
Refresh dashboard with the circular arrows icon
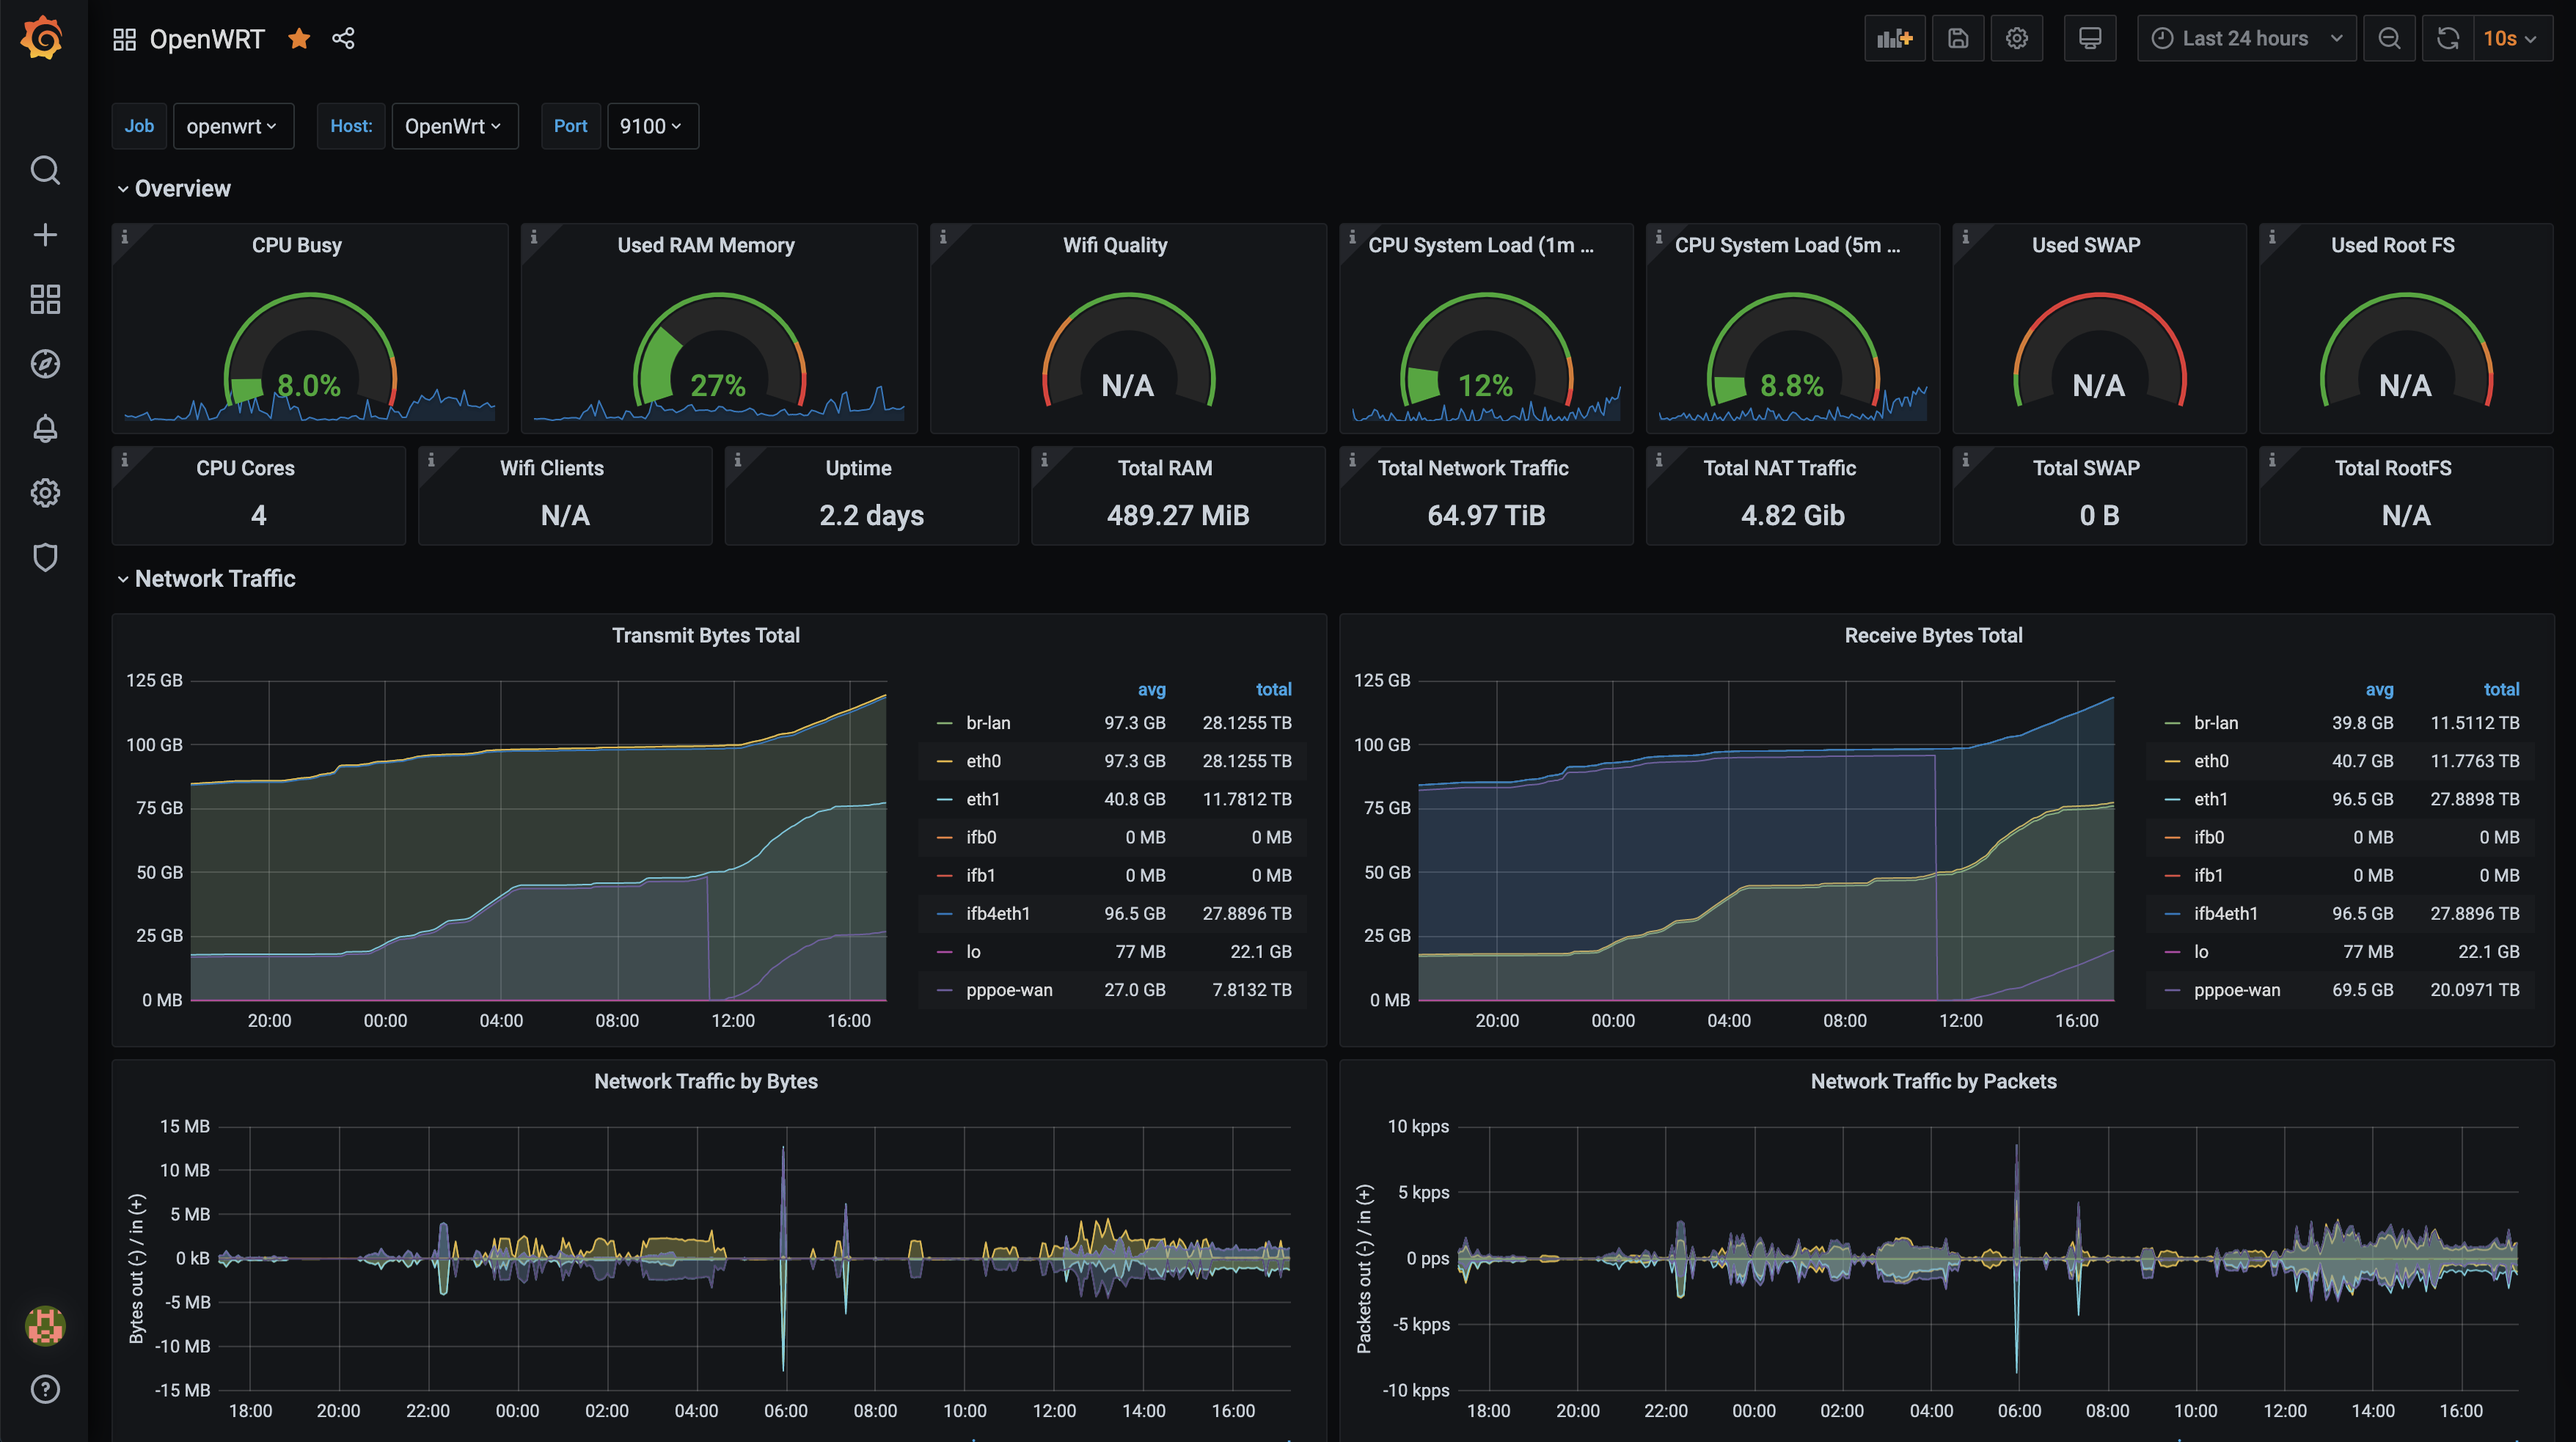tap(2447, 38)
